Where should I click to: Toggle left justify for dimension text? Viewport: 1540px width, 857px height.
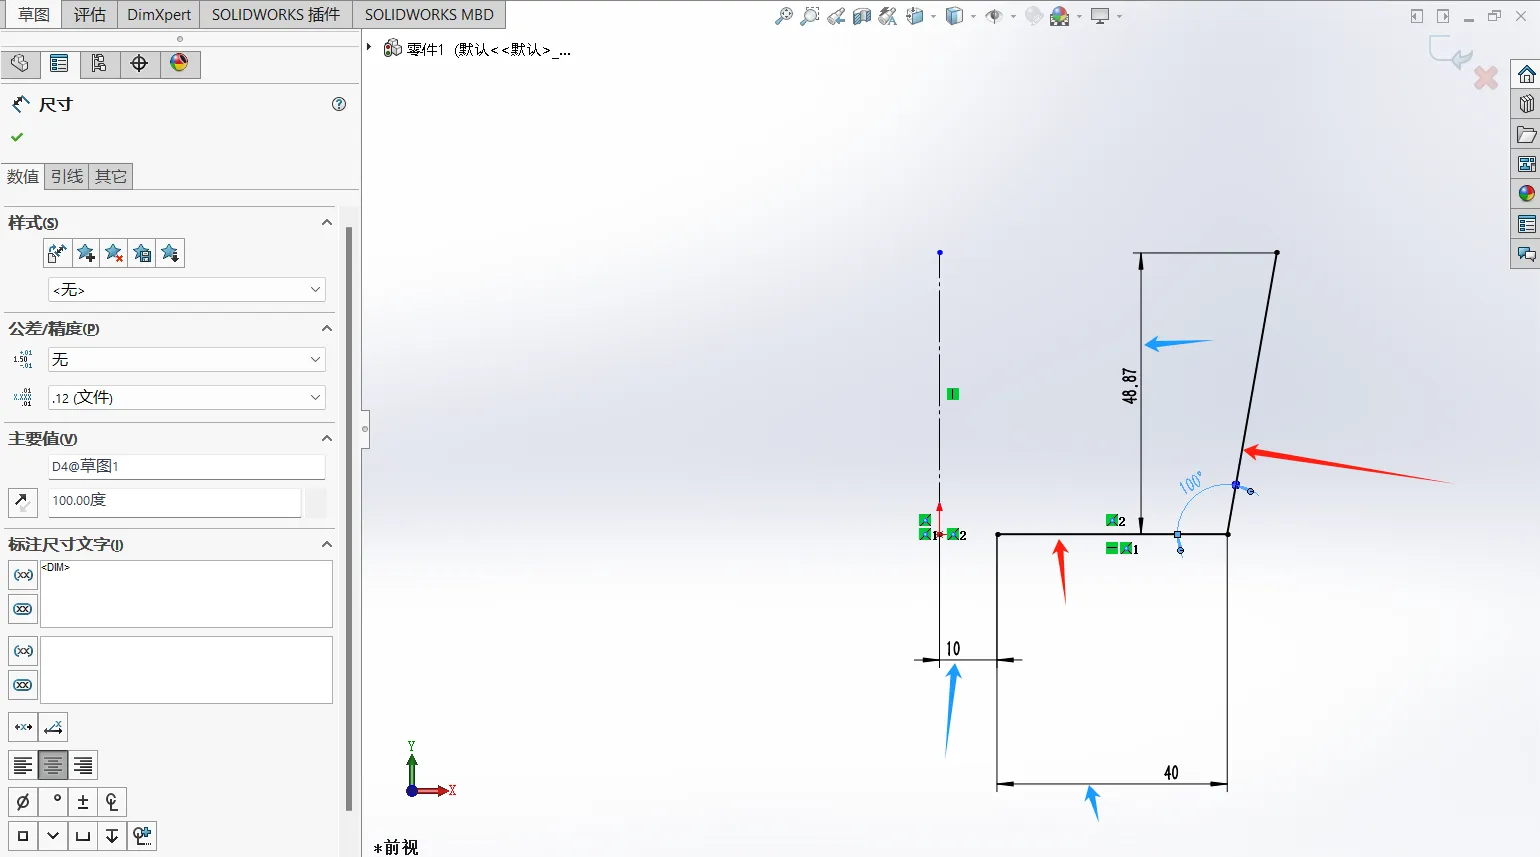coord(23,765)
